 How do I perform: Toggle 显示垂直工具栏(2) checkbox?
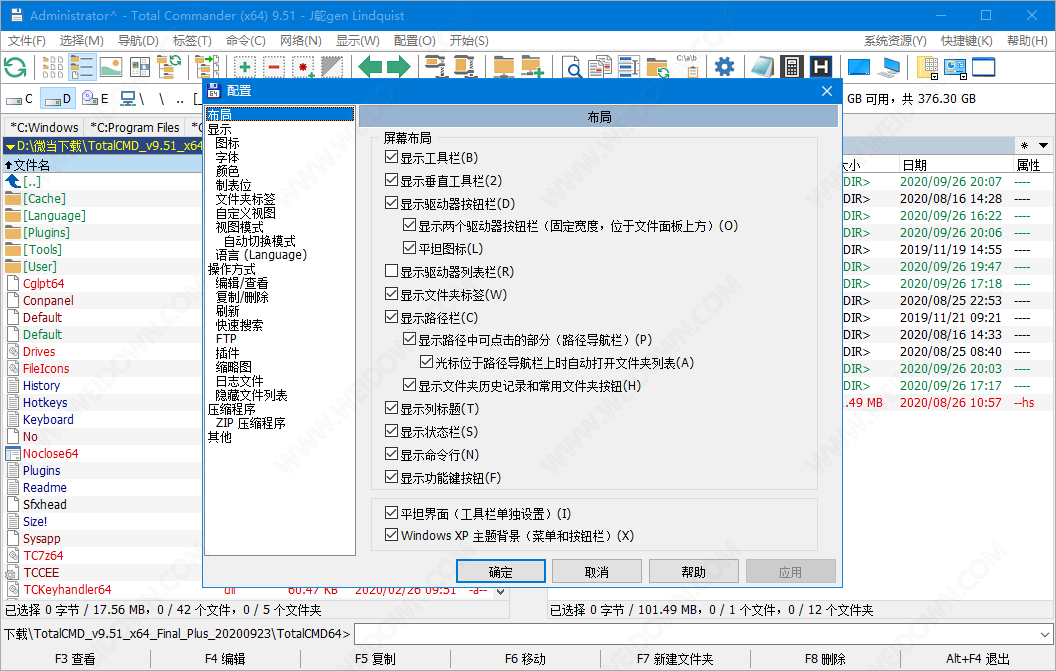coord(391,181)
